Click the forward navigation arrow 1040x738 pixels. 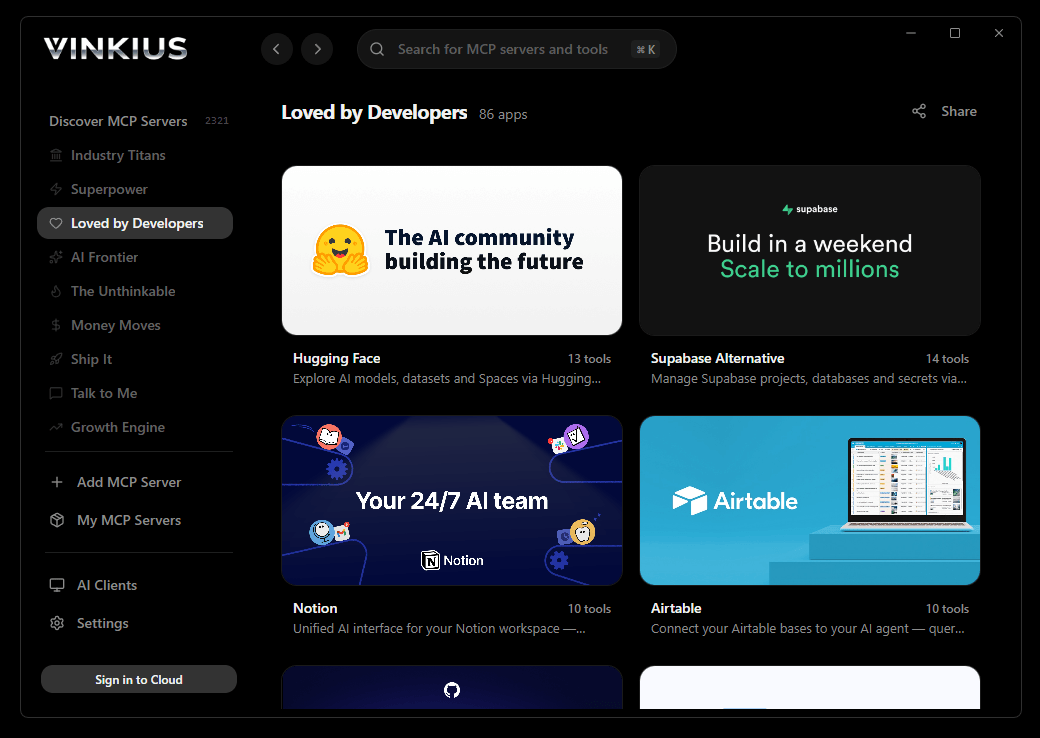tap(317, 49)
